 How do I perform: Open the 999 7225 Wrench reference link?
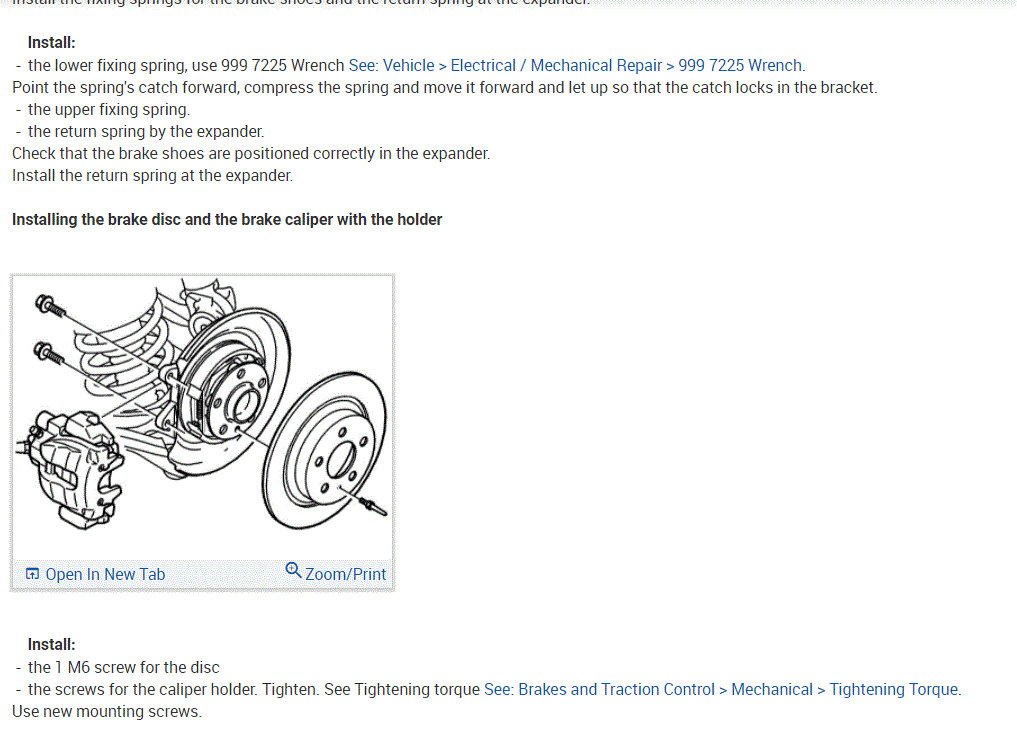pyautogui.click(x=577, y=65)
